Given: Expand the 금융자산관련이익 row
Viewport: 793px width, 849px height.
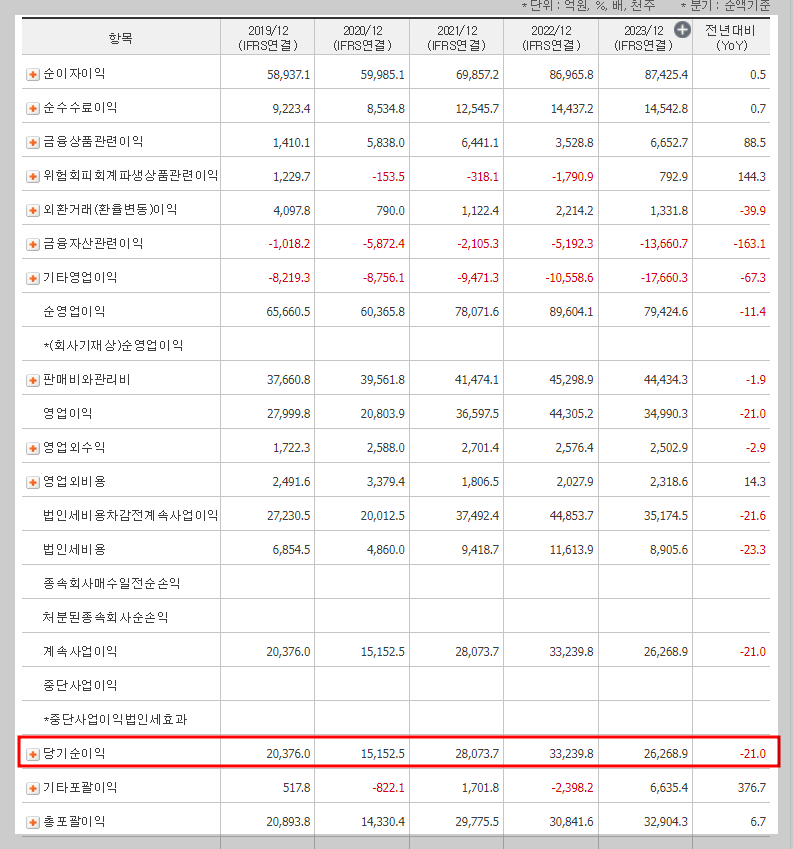Looking at the screenshot, I should (32, 244).
